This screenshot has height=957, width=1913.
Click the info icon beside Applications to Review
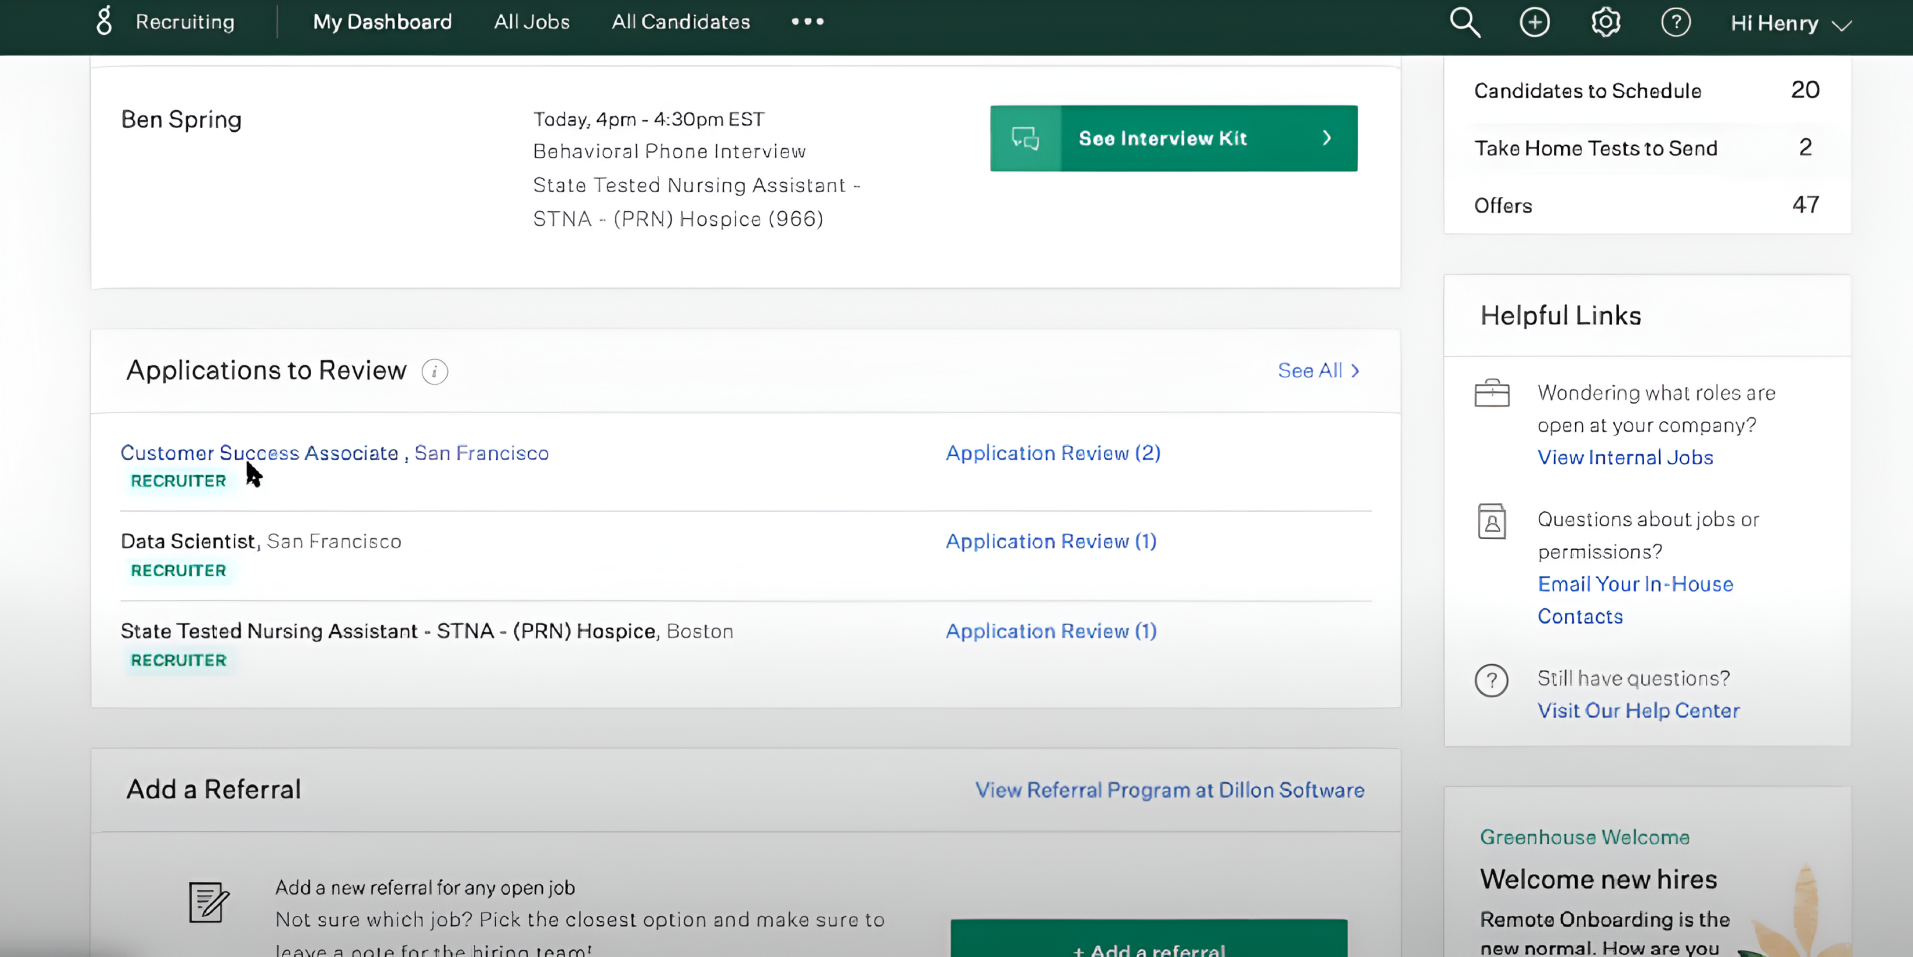coord(434,371)
